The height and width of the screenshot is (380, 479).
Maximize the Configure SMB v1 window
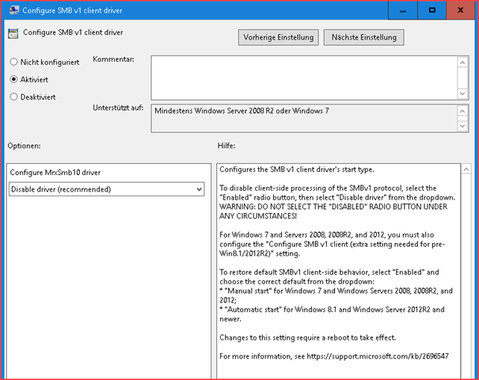pyautogui.click(x=432, y=10)
